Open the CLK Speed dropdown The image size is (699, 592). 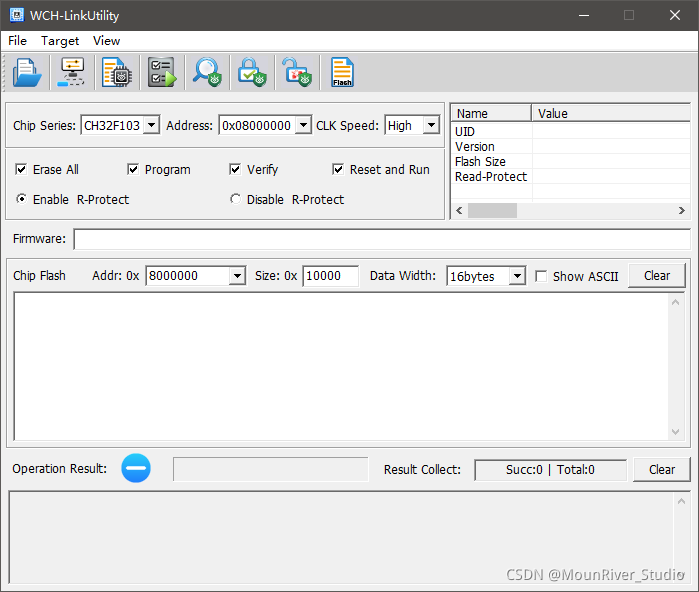click(x=431, y=125)
